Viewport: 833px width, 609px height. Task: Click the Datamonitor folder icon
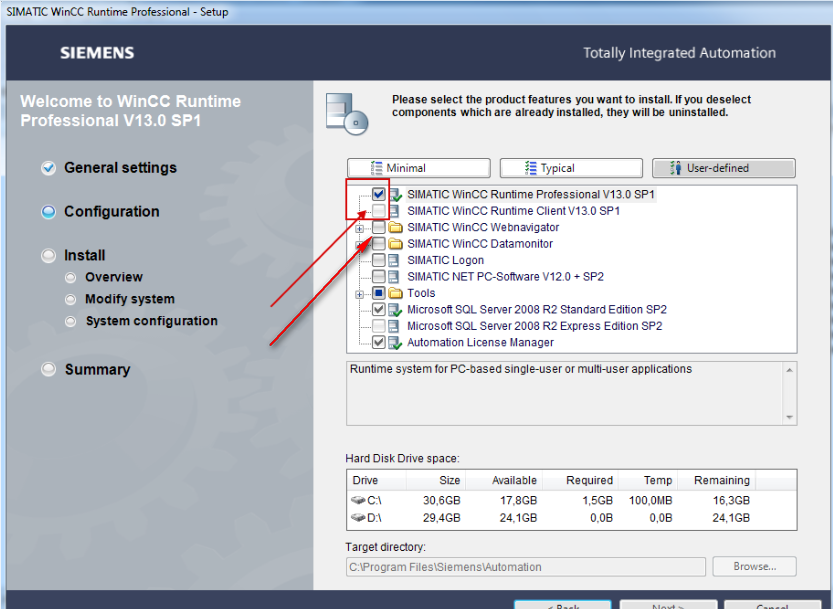pyautogui.click(x=395, y=244)
